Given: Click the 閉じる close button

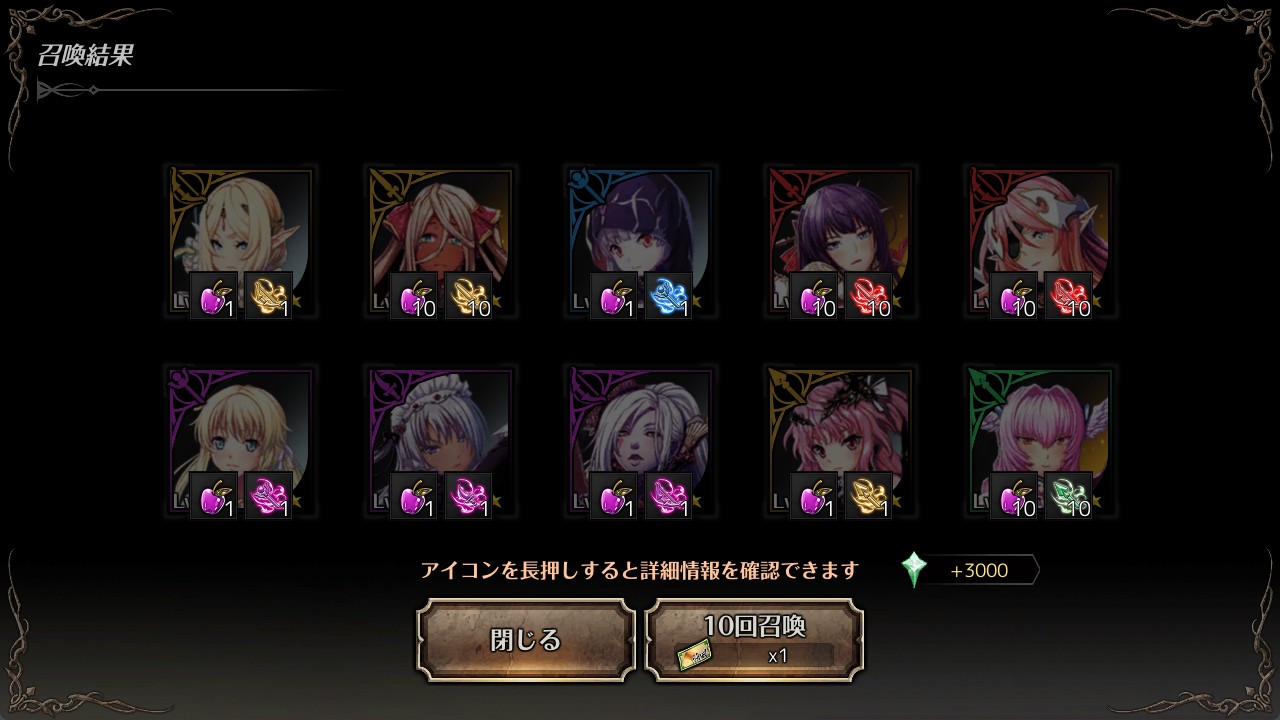Looking at the screenshot, I should [526, 640].
